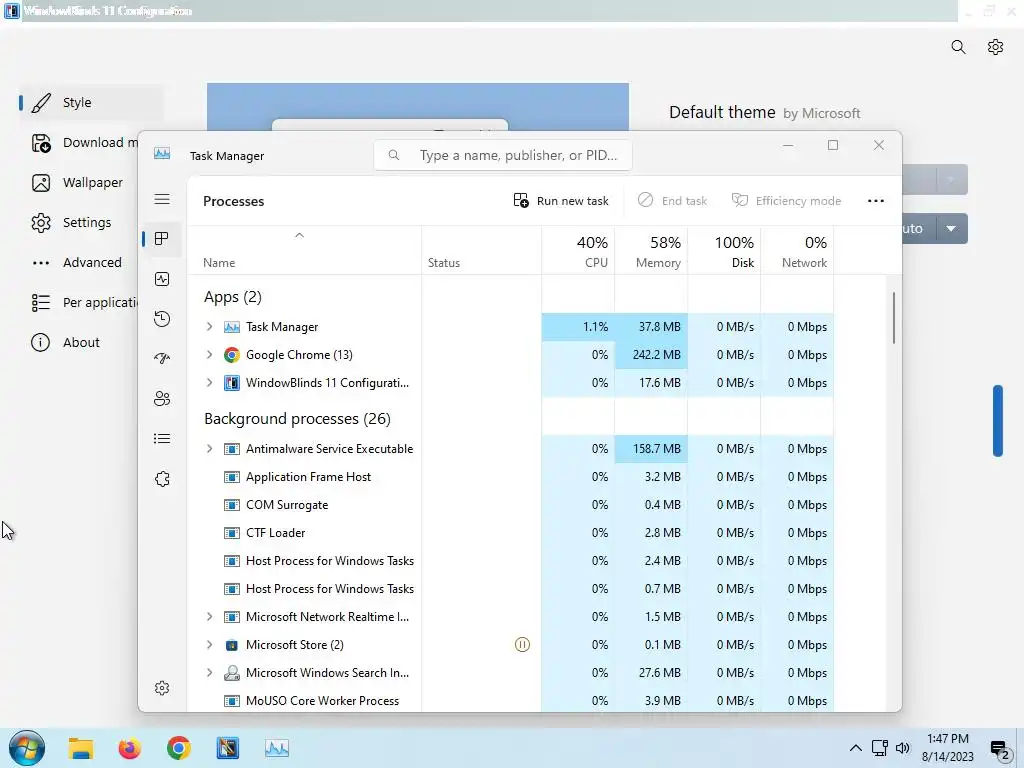Sort by Disk column header
The image size is (1024, 768).
(724, 251)
